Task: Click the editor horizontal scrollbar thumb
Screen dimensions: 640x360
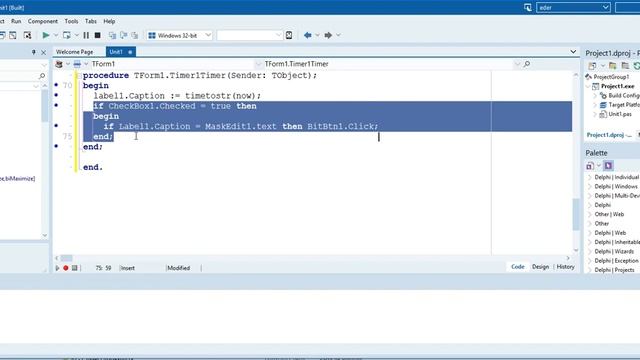Action: click(67, 258)
